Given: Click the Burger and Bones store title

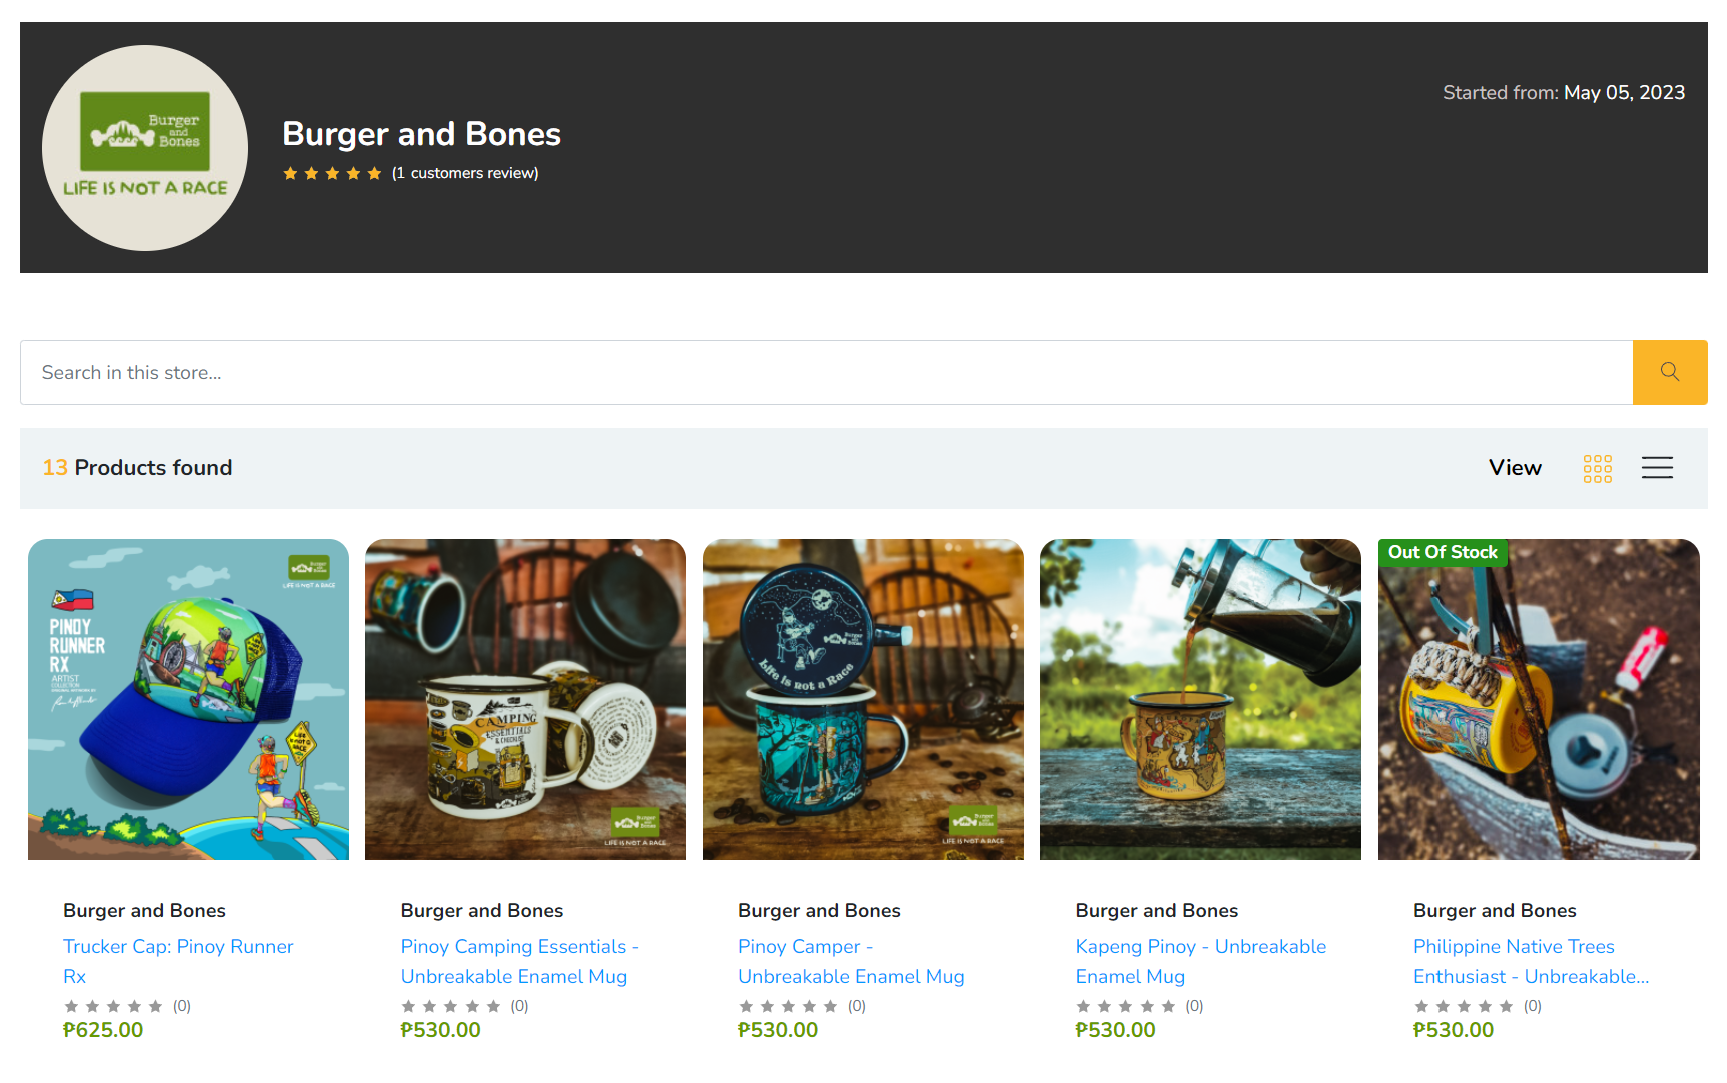Looking at the screenshot, I should pyautogui.click(x=421, y=134).
